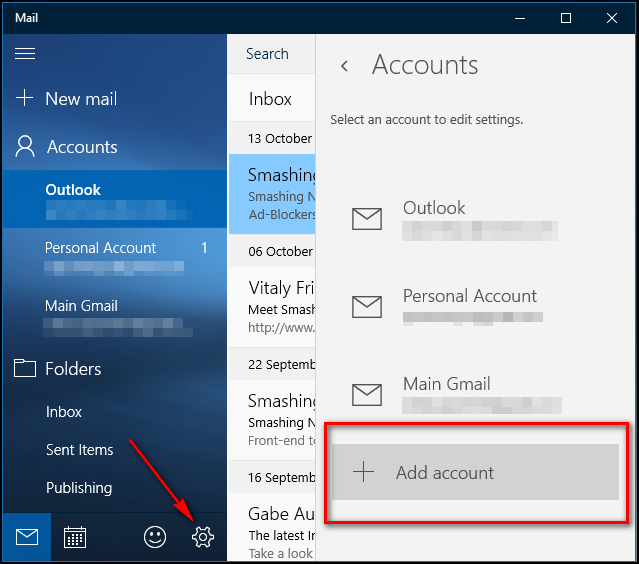Open the feedback smiley icon
The height and width of the screenshot is (564, 639).
click(154, 538)
